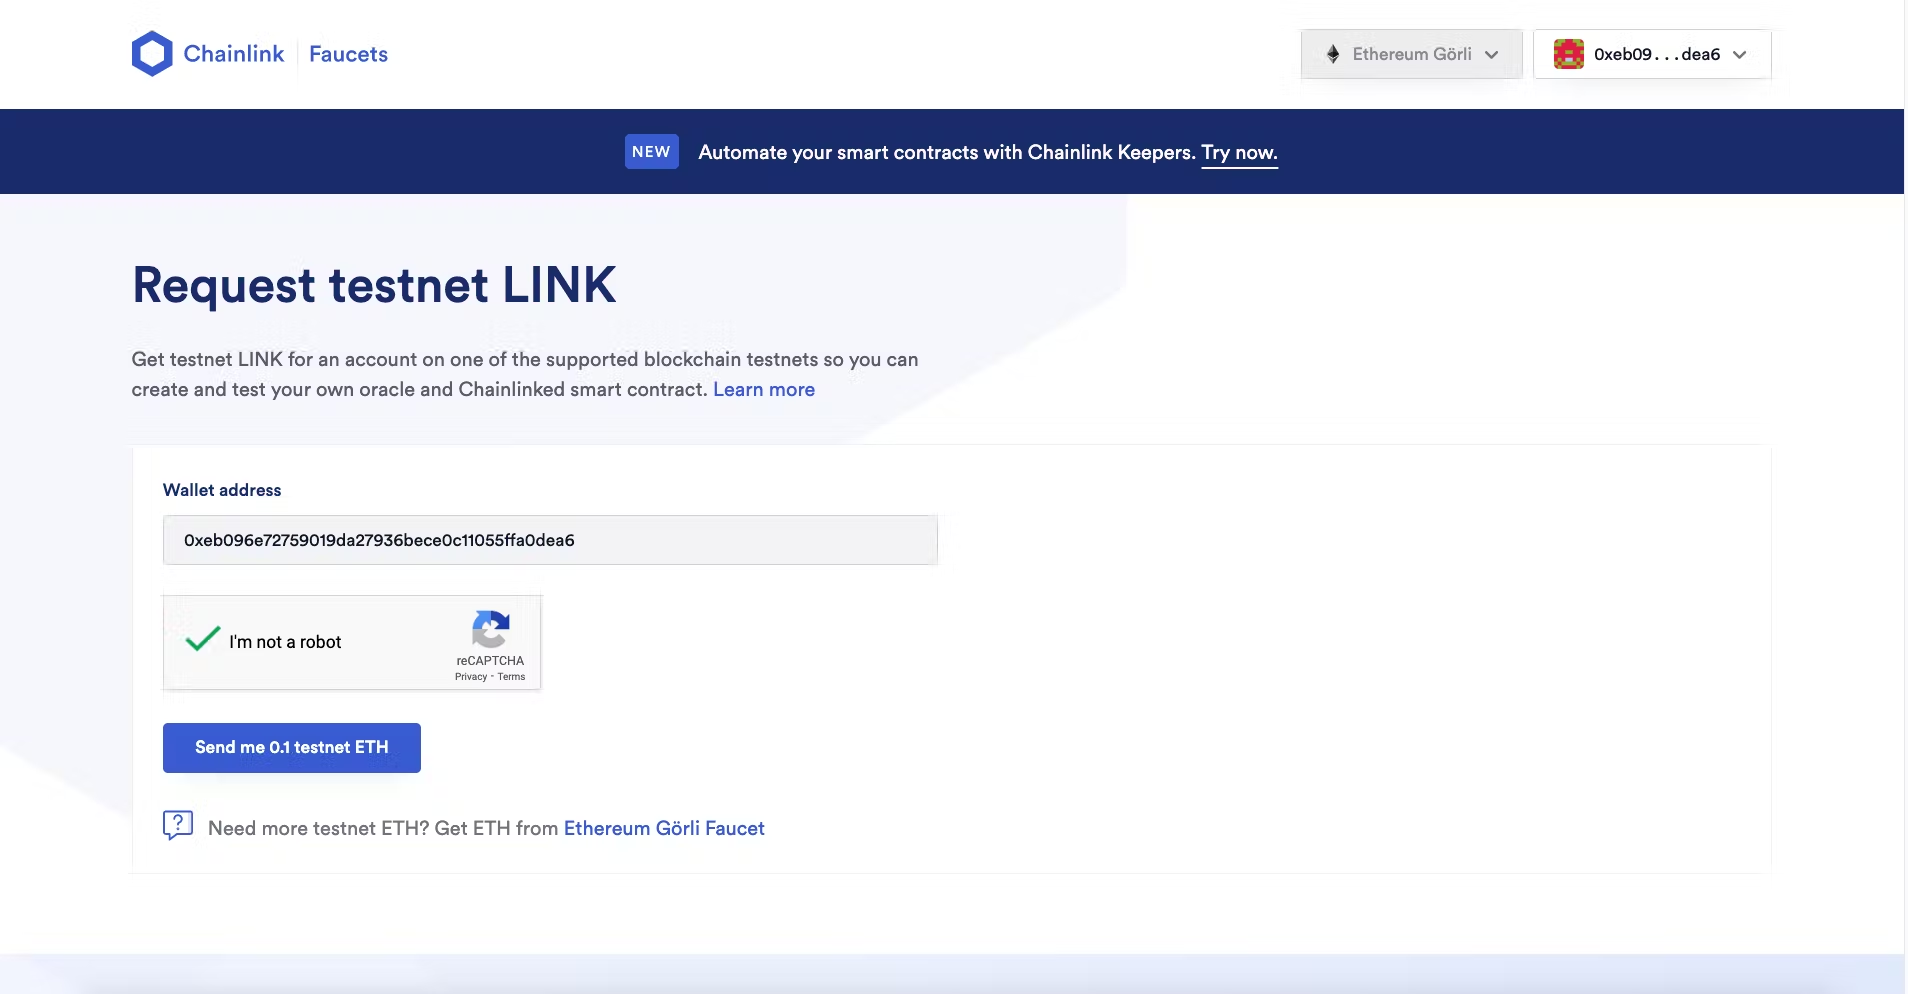Click the Chainlink hexagon logo icon
Image resolution: width=1908 pixels, height=994 pixels.
pyautogui.click(x=152, y=54)
